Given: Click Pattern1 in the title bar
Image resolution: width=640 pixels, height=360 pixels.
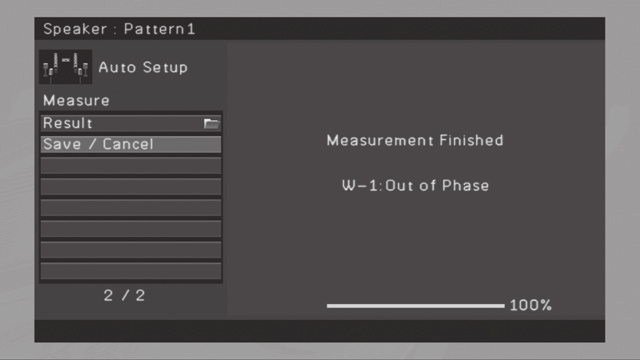Looking at the screenshot, I should [x=160, y=29].
